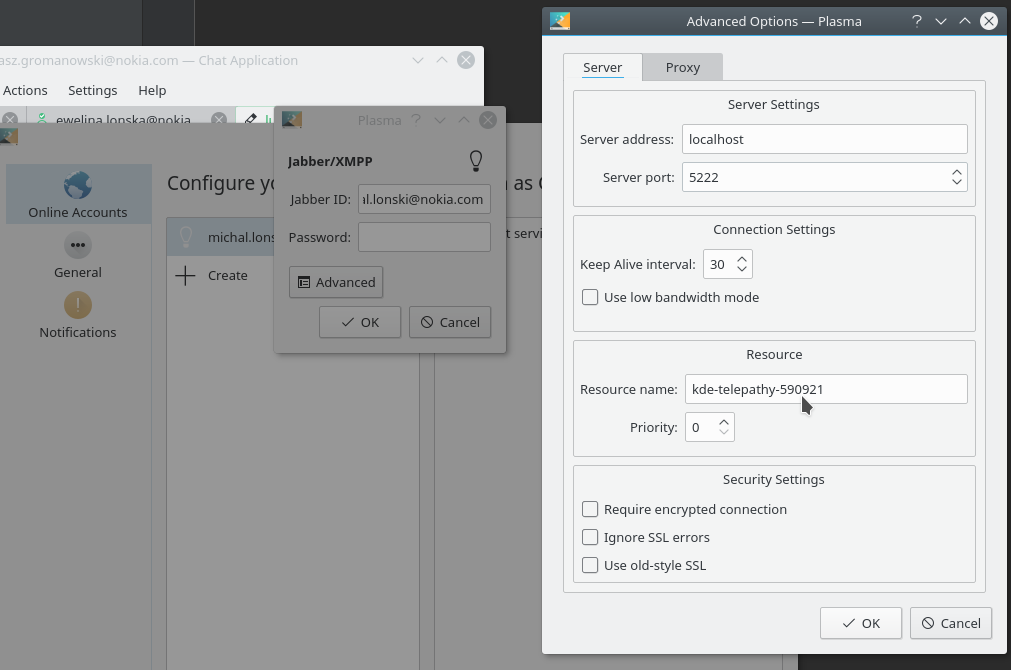Image resolution: width=1011 pixels, height=670 pixels.
Task: Click the Priority value field
Action: pyautogui.click(x=709, y=428)
